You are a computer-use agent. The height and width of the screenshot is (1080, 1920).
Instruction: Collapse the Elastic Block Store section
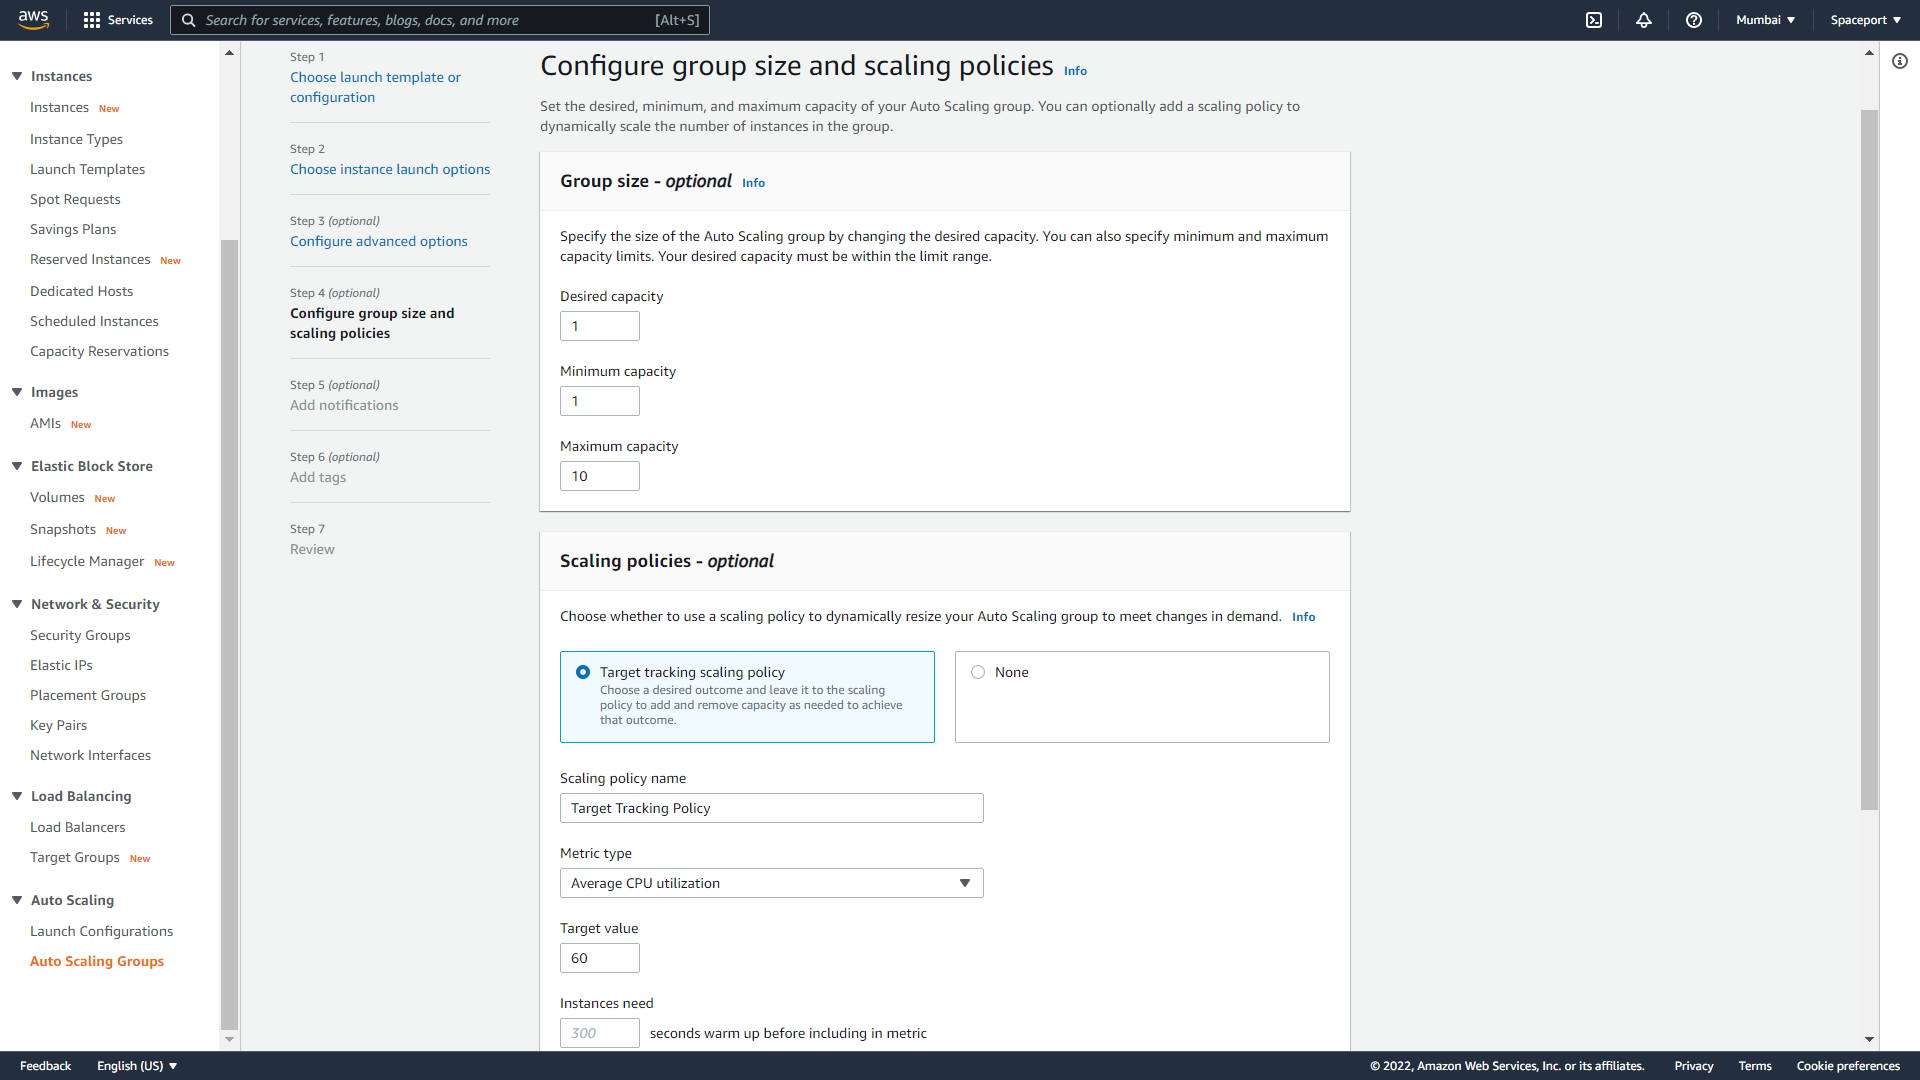tap(17, 466)
